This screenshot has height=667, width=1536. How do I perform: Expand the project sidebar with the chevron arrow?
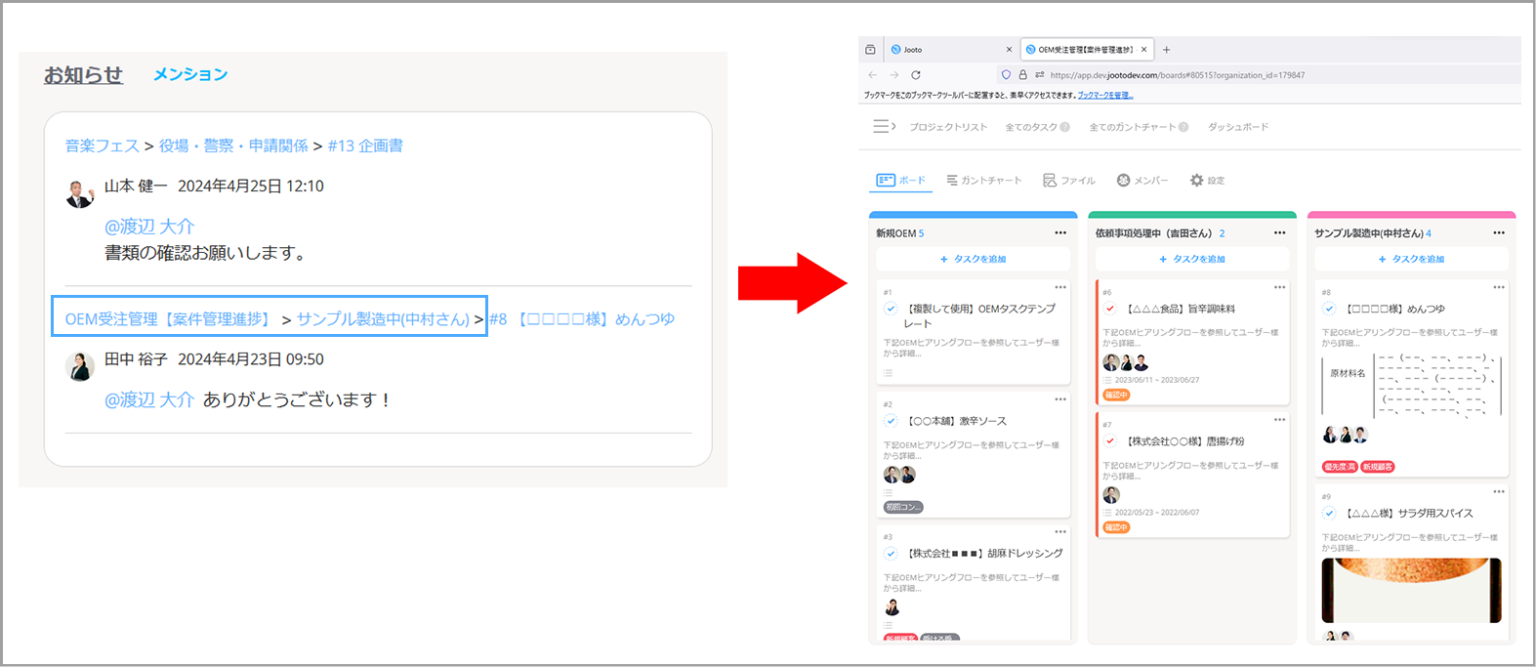895,126
